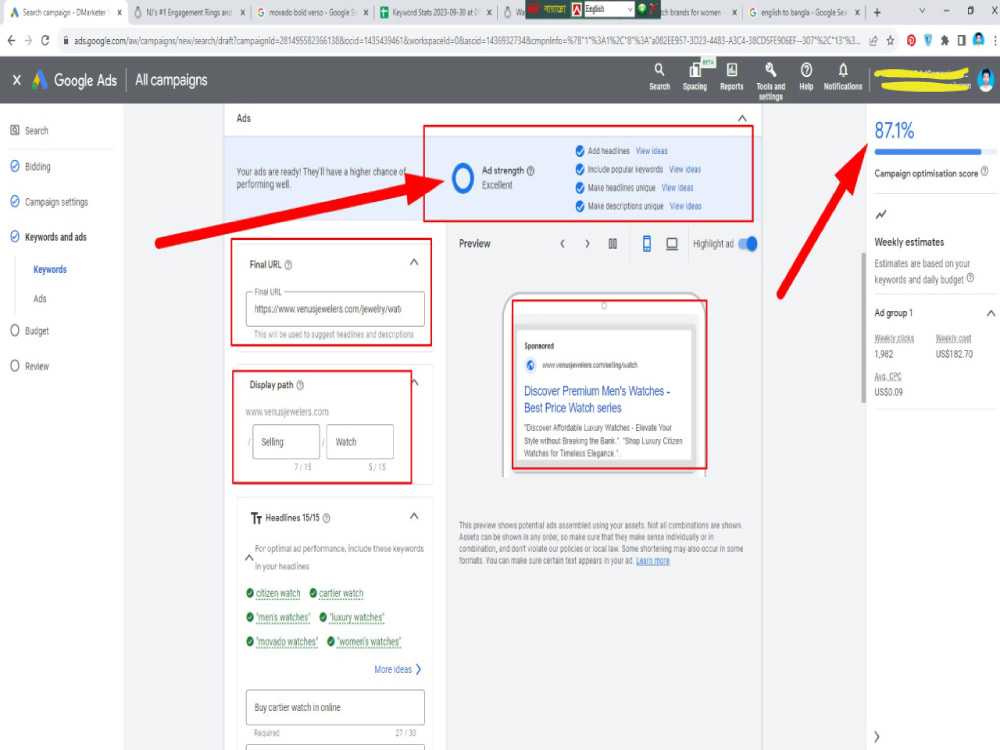1000x750 pixels.
Task: Open the Reports menu icon
Action: click(x=732, y=77)
